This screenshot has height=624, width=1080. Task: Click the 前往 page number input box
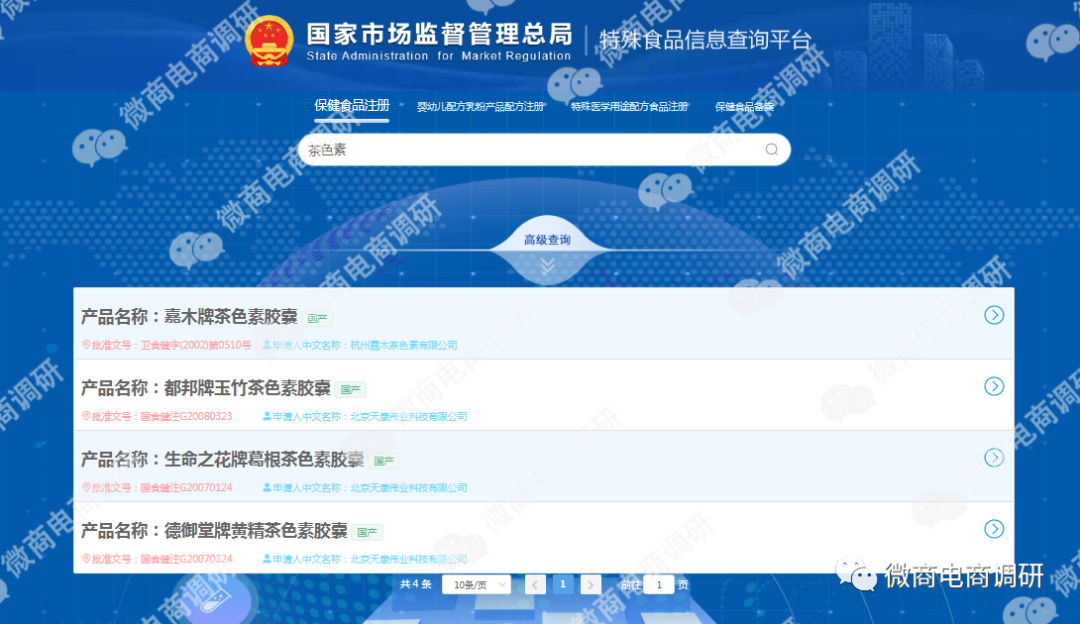coord(658,584)
